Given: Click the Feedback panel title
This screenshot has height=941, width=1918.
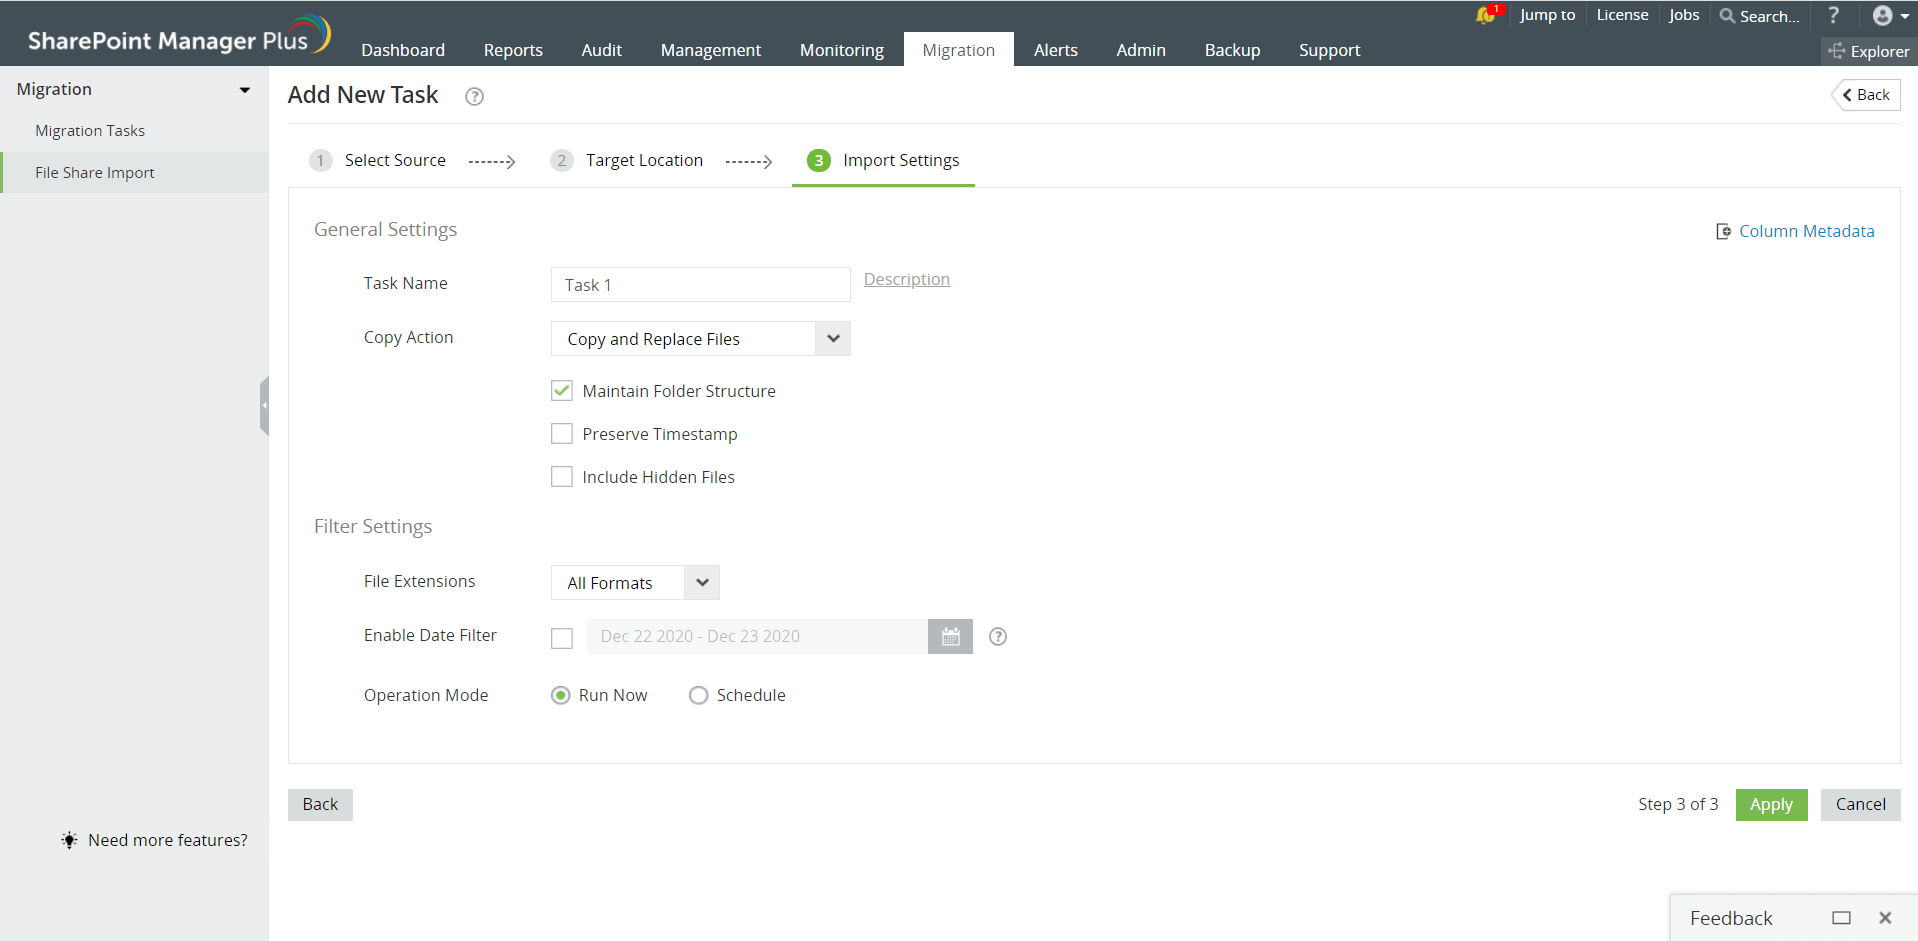Looking at the screenshot, I should pyautogui.click(x=1731, y=918).
